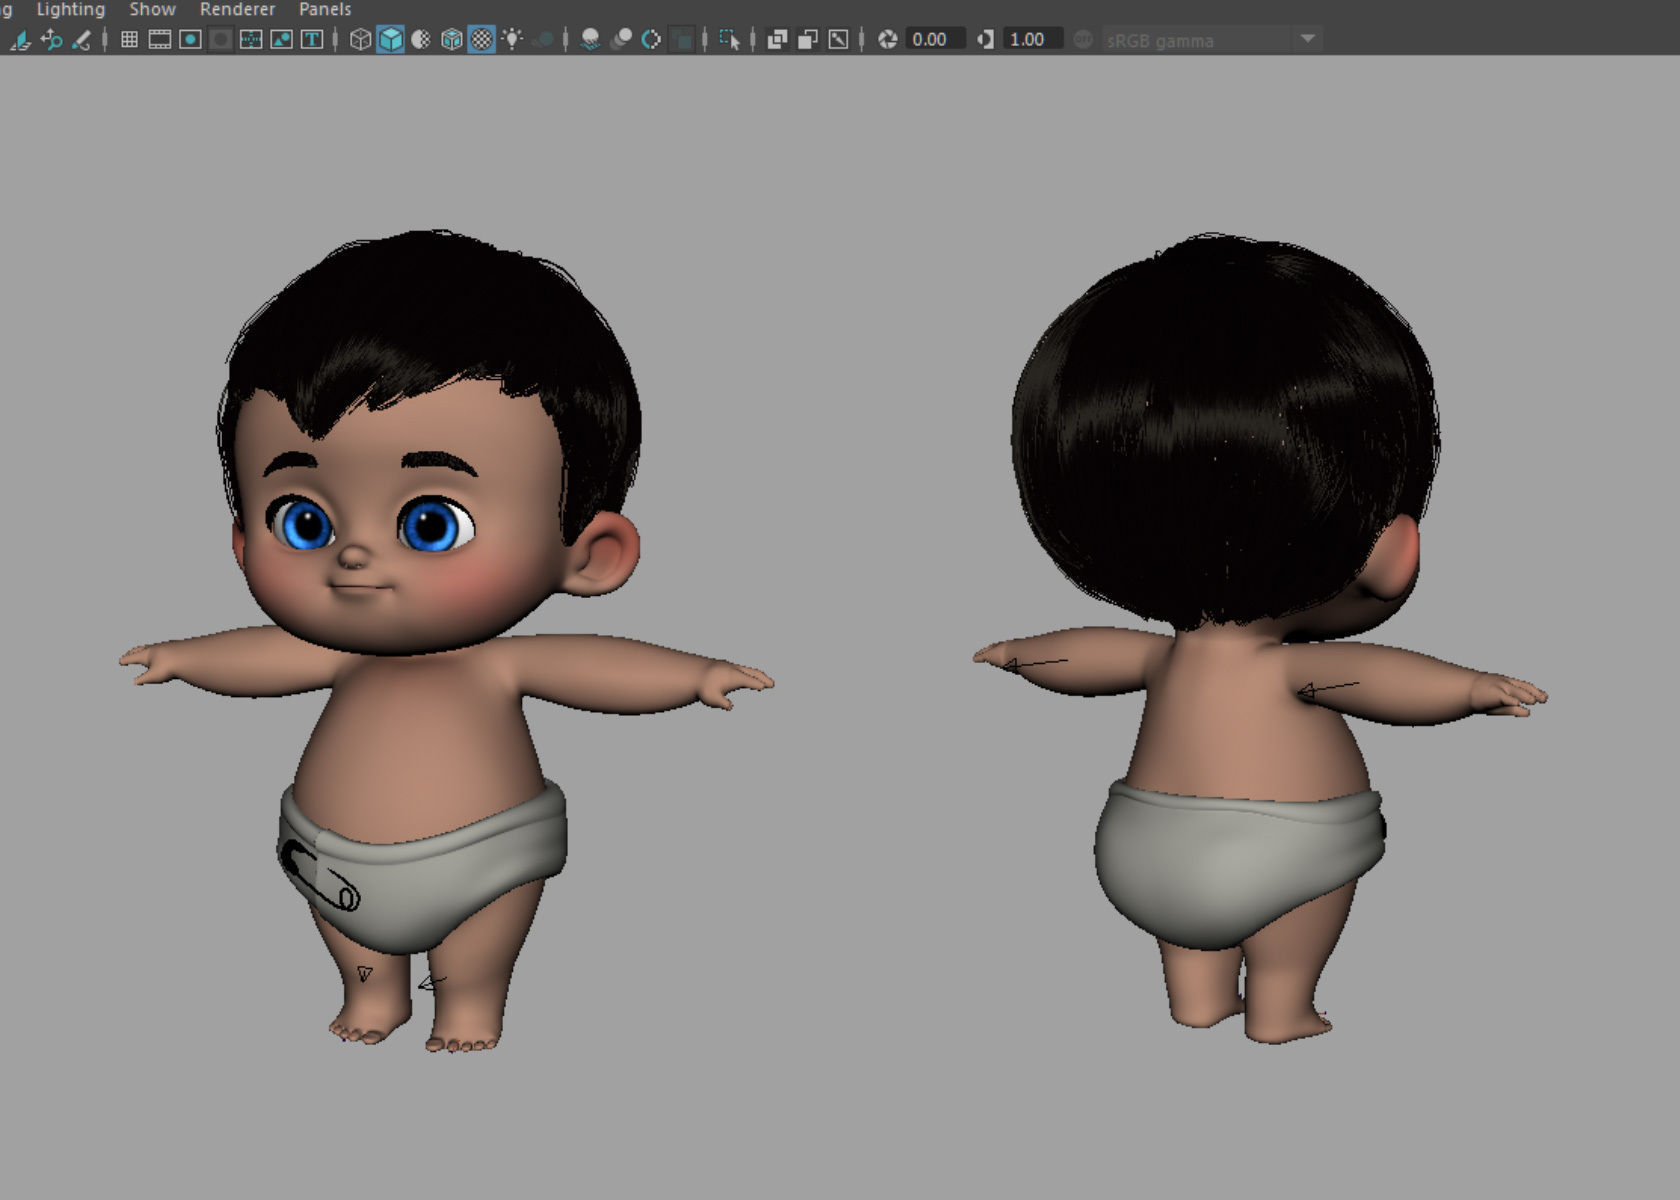Click the Gamma reset icon
Screen dimensions: 1680x1200
coord(985,39)
